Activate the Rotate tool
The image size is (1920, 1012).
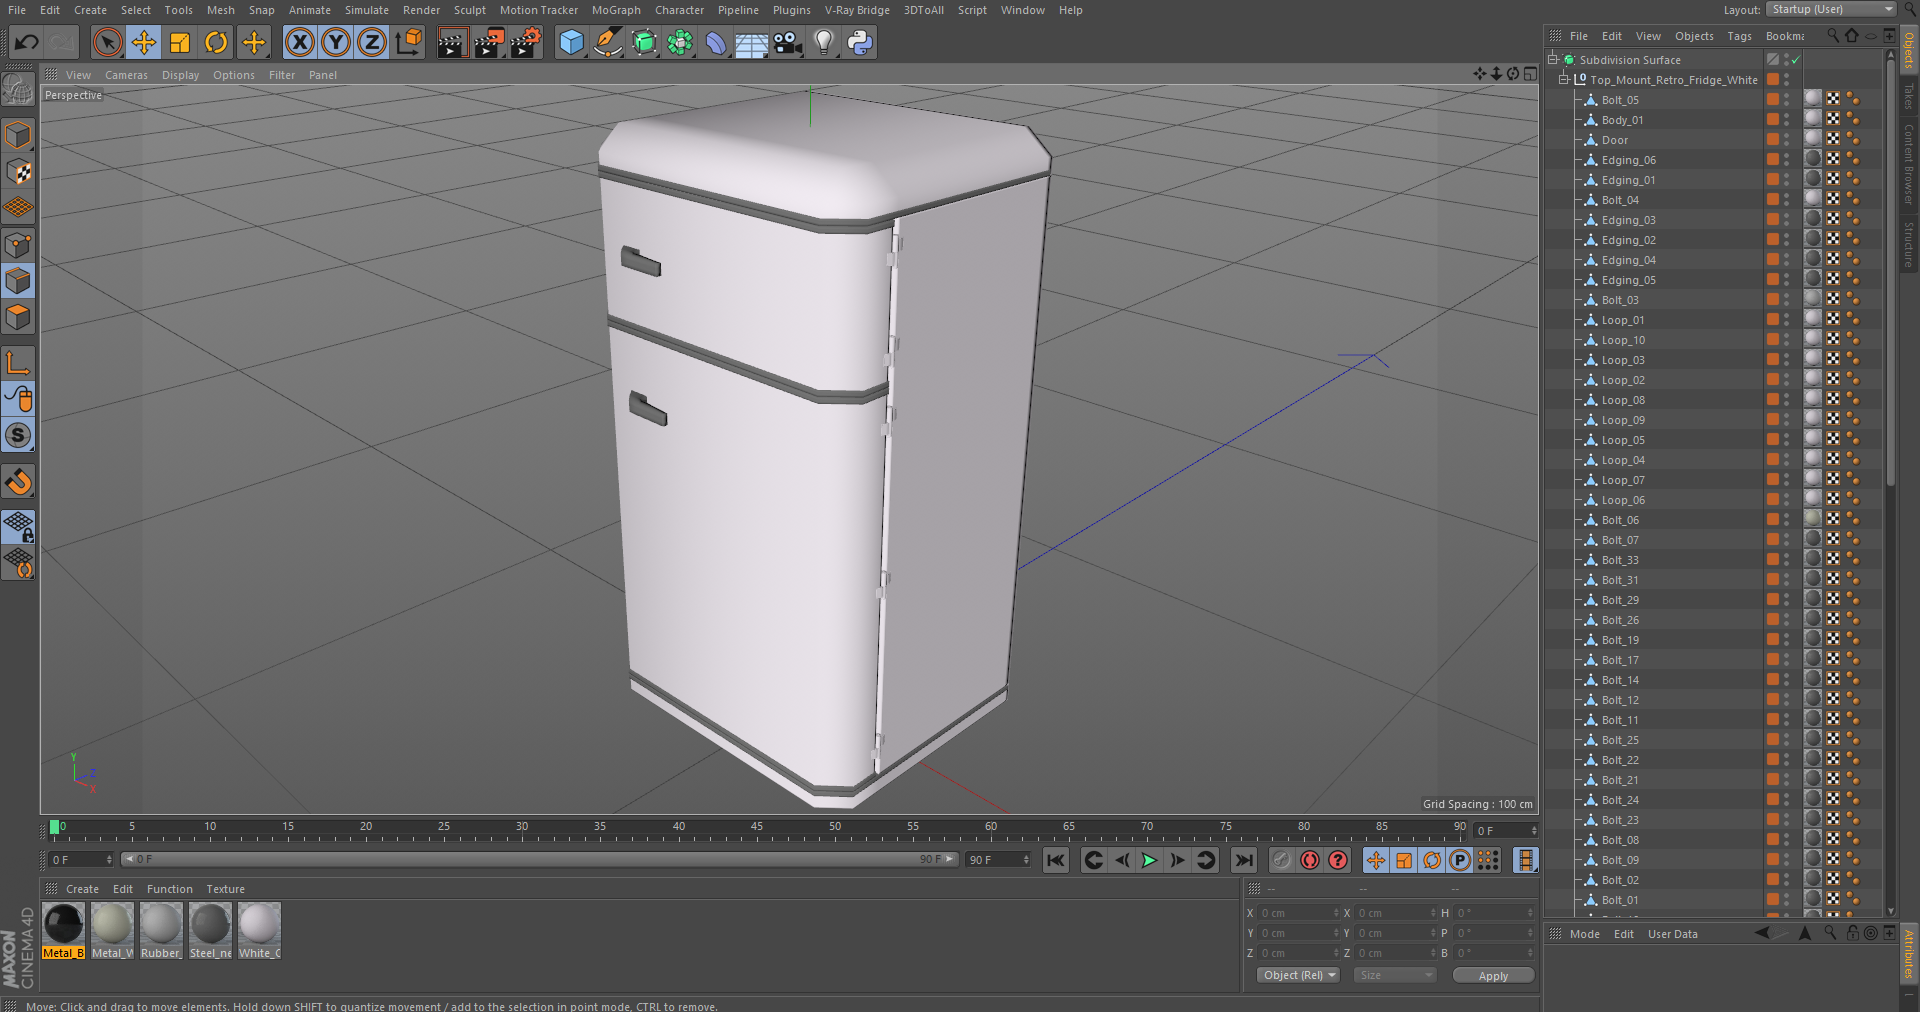tap(216, 42)
